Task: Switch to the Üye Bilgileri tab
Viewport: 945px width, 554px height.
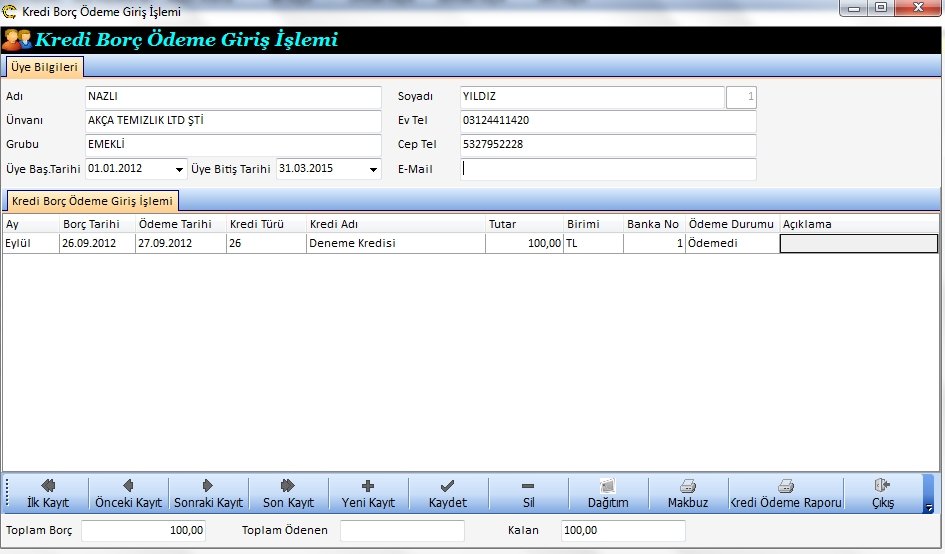Action: click(x=44, y=67)
